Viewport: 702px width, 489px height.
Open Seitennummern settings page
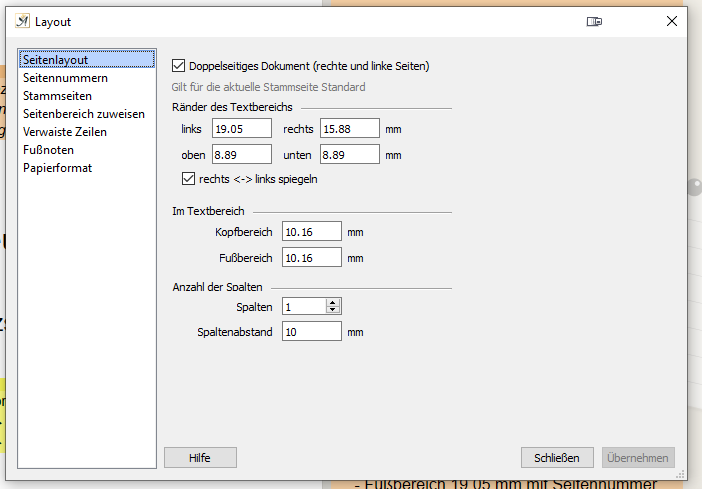pos(66,78)
